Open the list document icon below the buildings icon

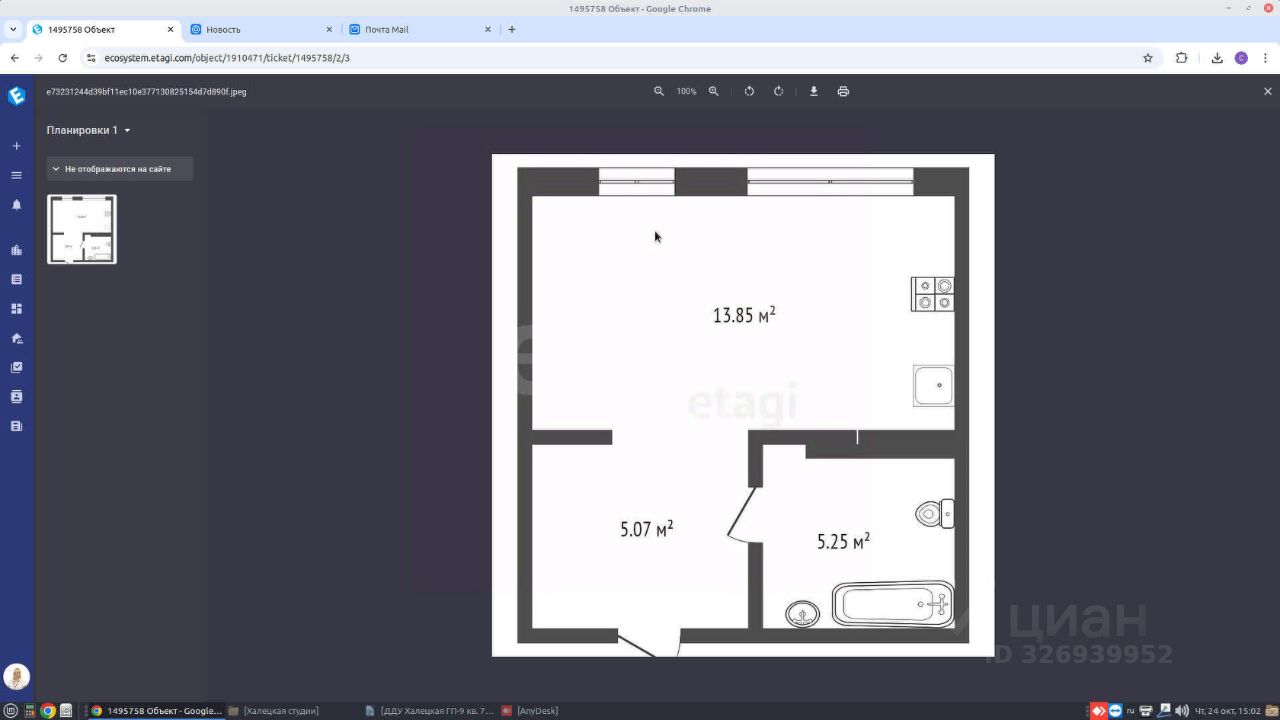pos(16,279)
